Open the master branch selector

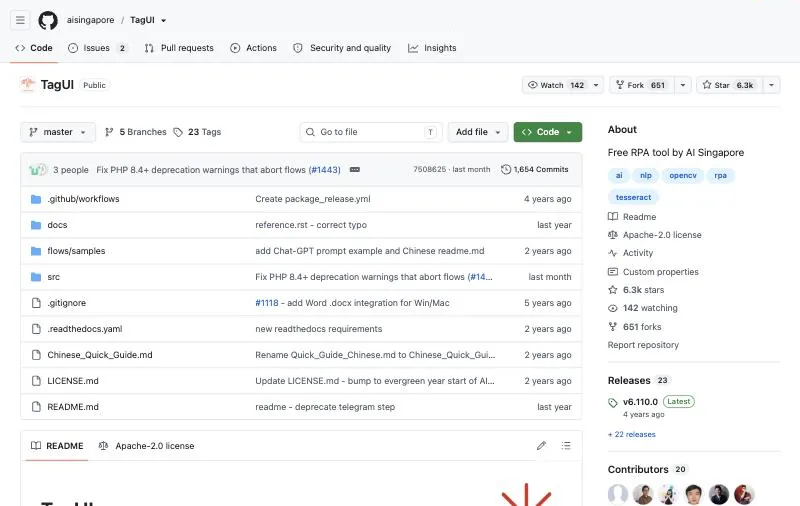tap(58, 132)
